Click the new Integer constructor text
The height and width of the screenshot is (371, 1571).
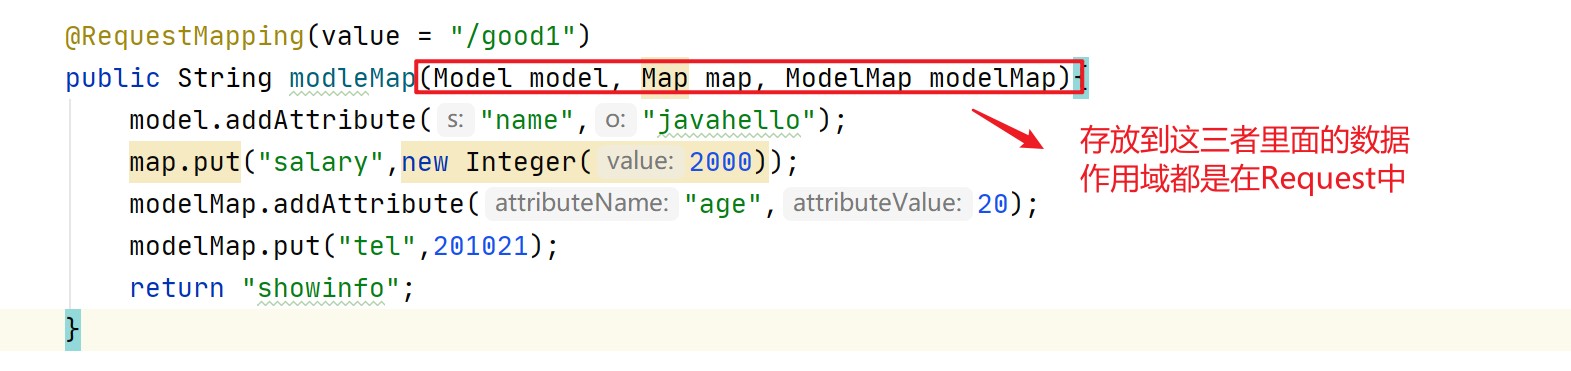[x=489, y=162]
